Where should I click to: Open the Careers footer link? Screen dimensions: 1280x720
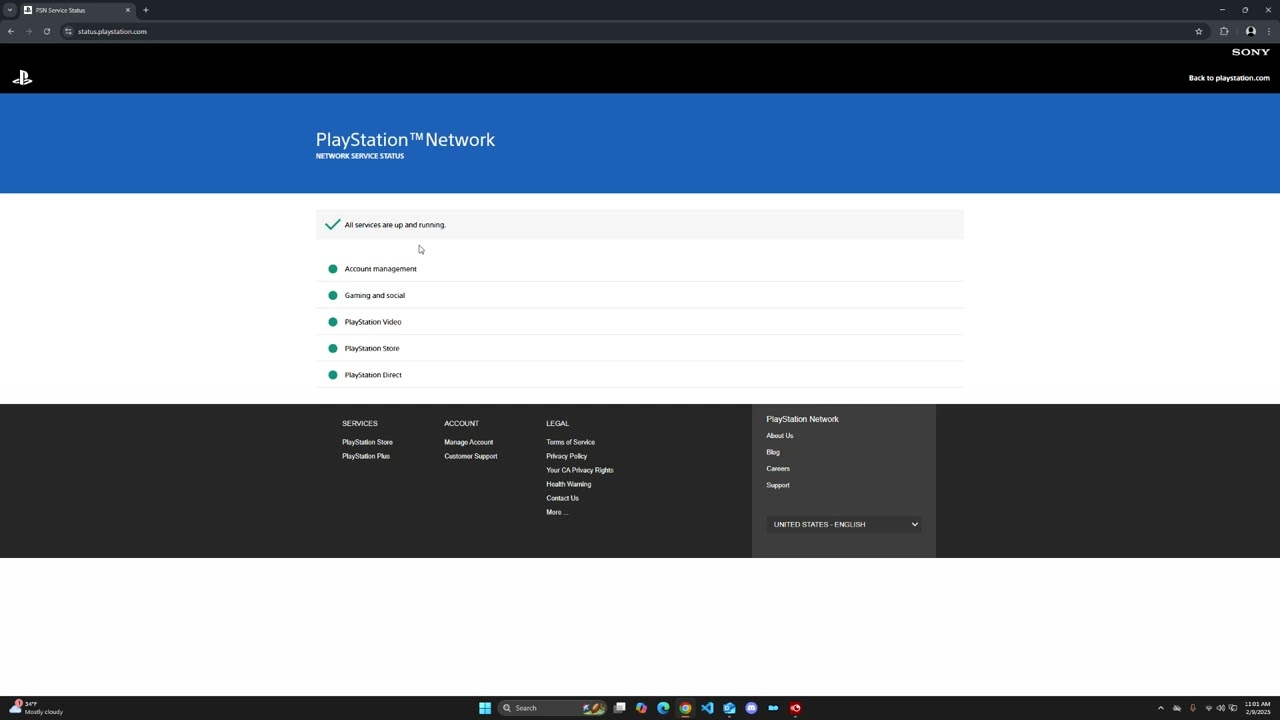click(778, 469)
